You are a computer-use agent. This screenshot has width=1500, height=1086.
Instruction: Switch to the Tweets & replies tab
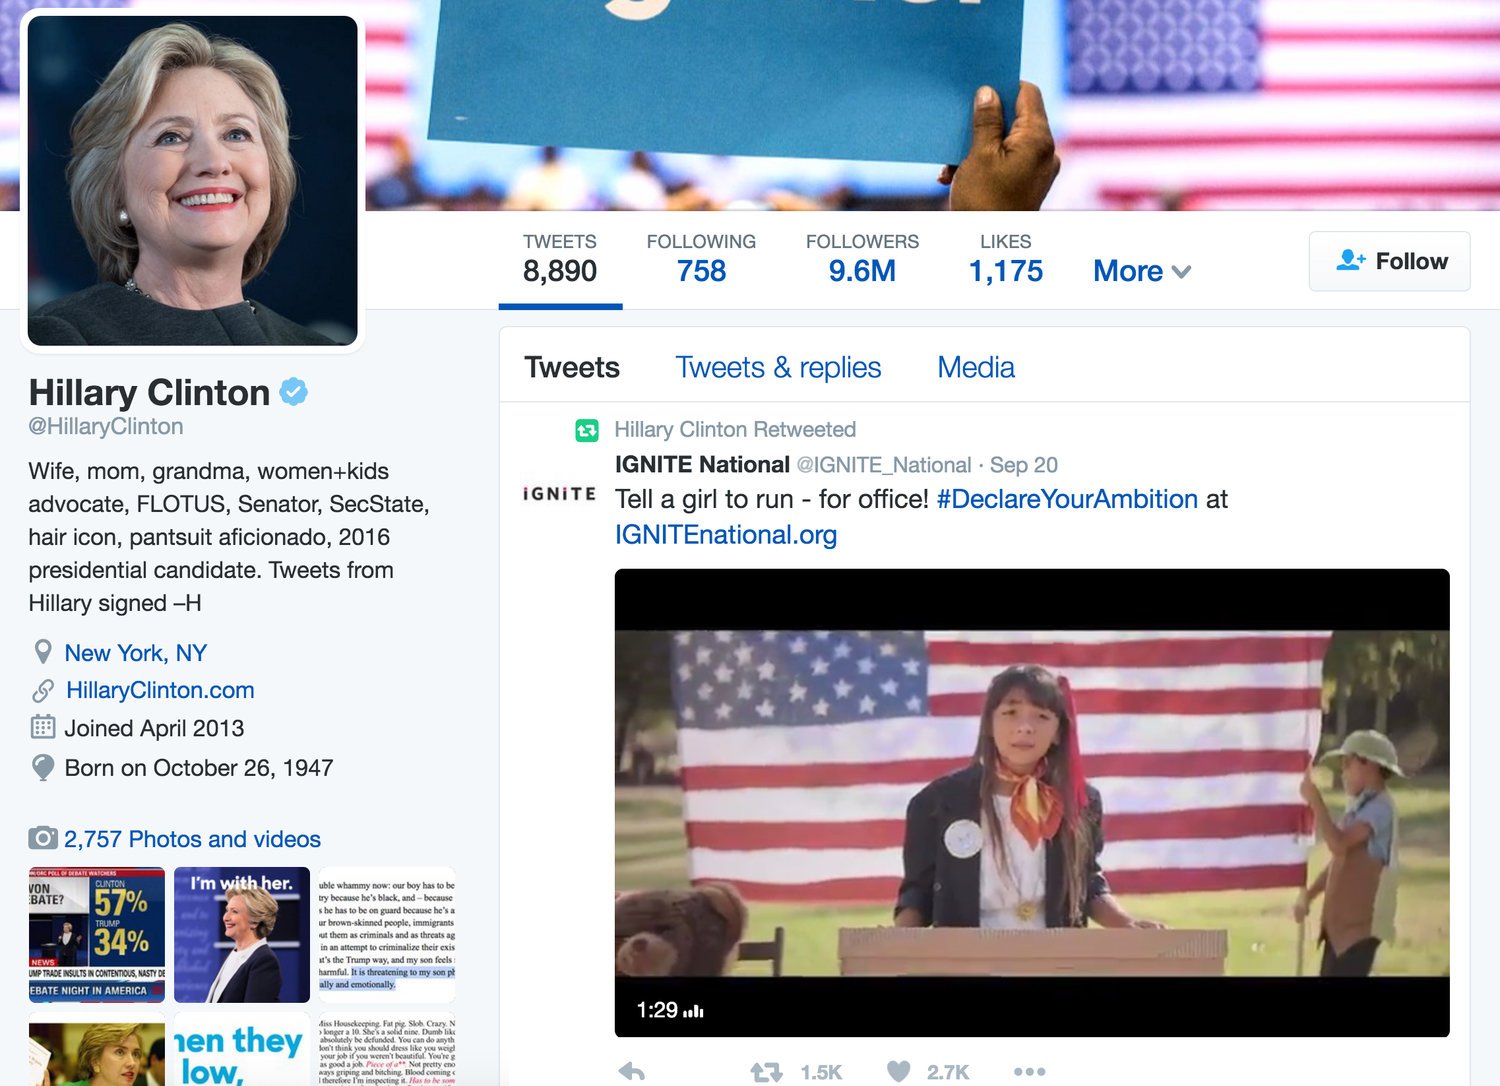(778, 367)
